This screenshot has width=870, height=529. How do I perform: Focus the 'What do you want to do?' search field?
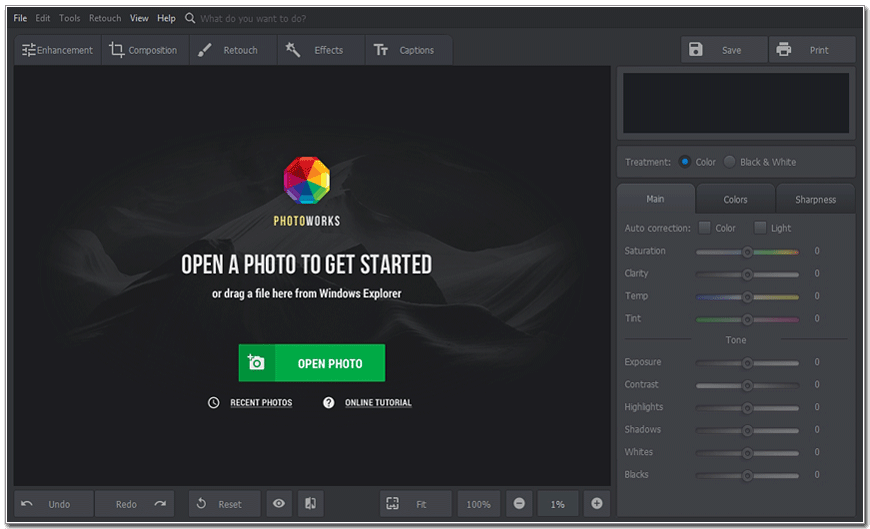(x=253, y=18)
